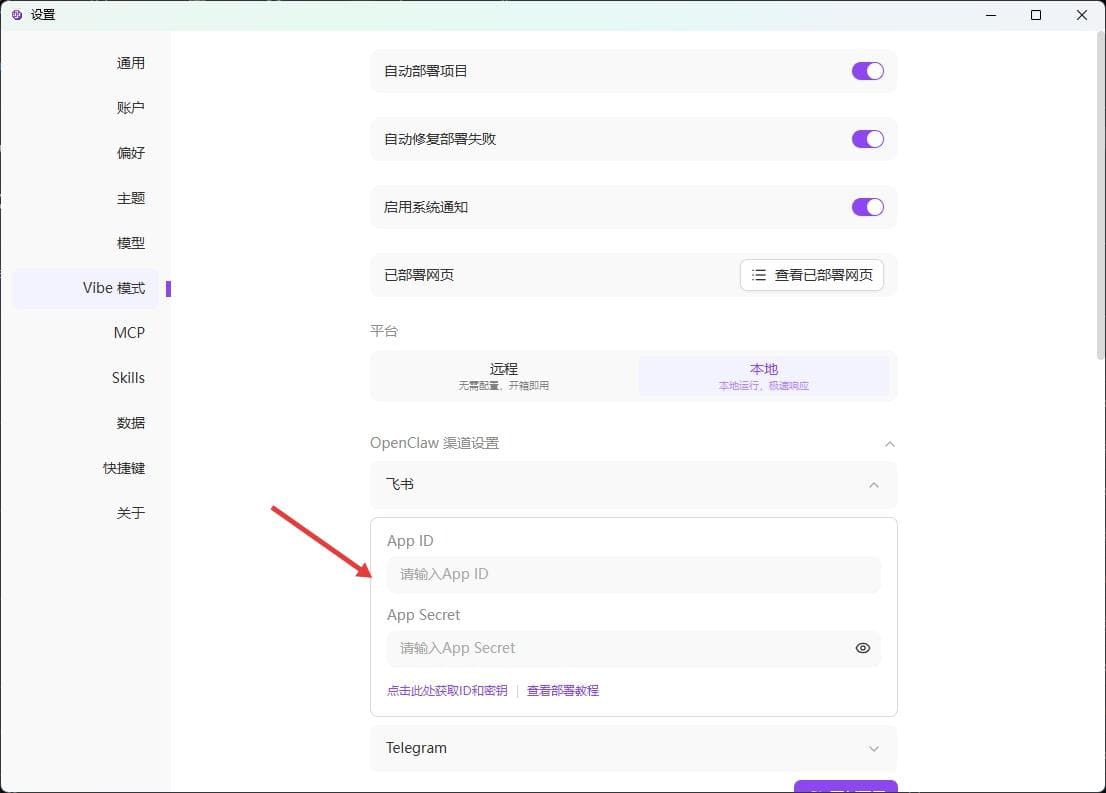Open 快捷键 shortcut settings
1106x793 pixels.
tap(123, 468)
